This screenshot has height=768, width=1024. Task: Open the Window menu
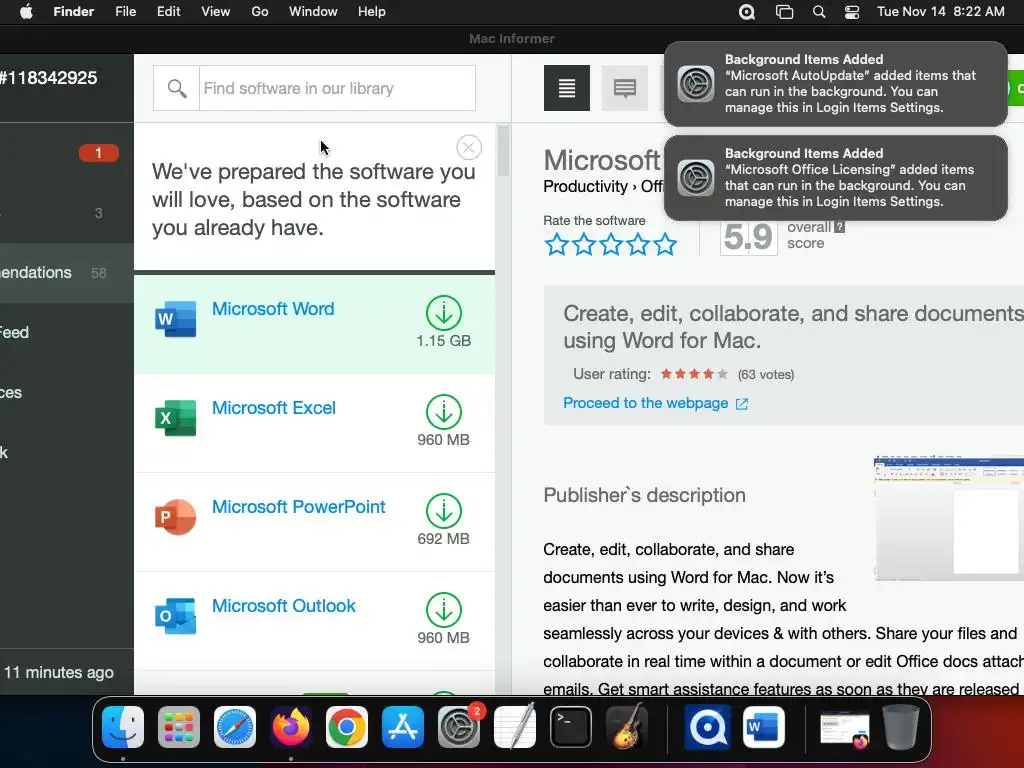tap(313, 12)
